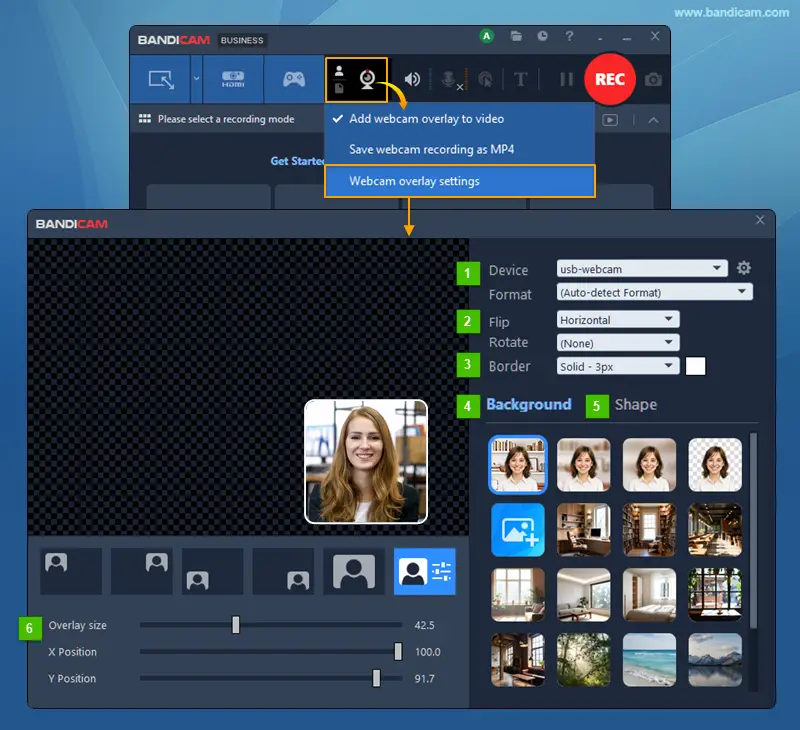
Task: Toggle mouse click effects icon
Action: click(485, 80)
